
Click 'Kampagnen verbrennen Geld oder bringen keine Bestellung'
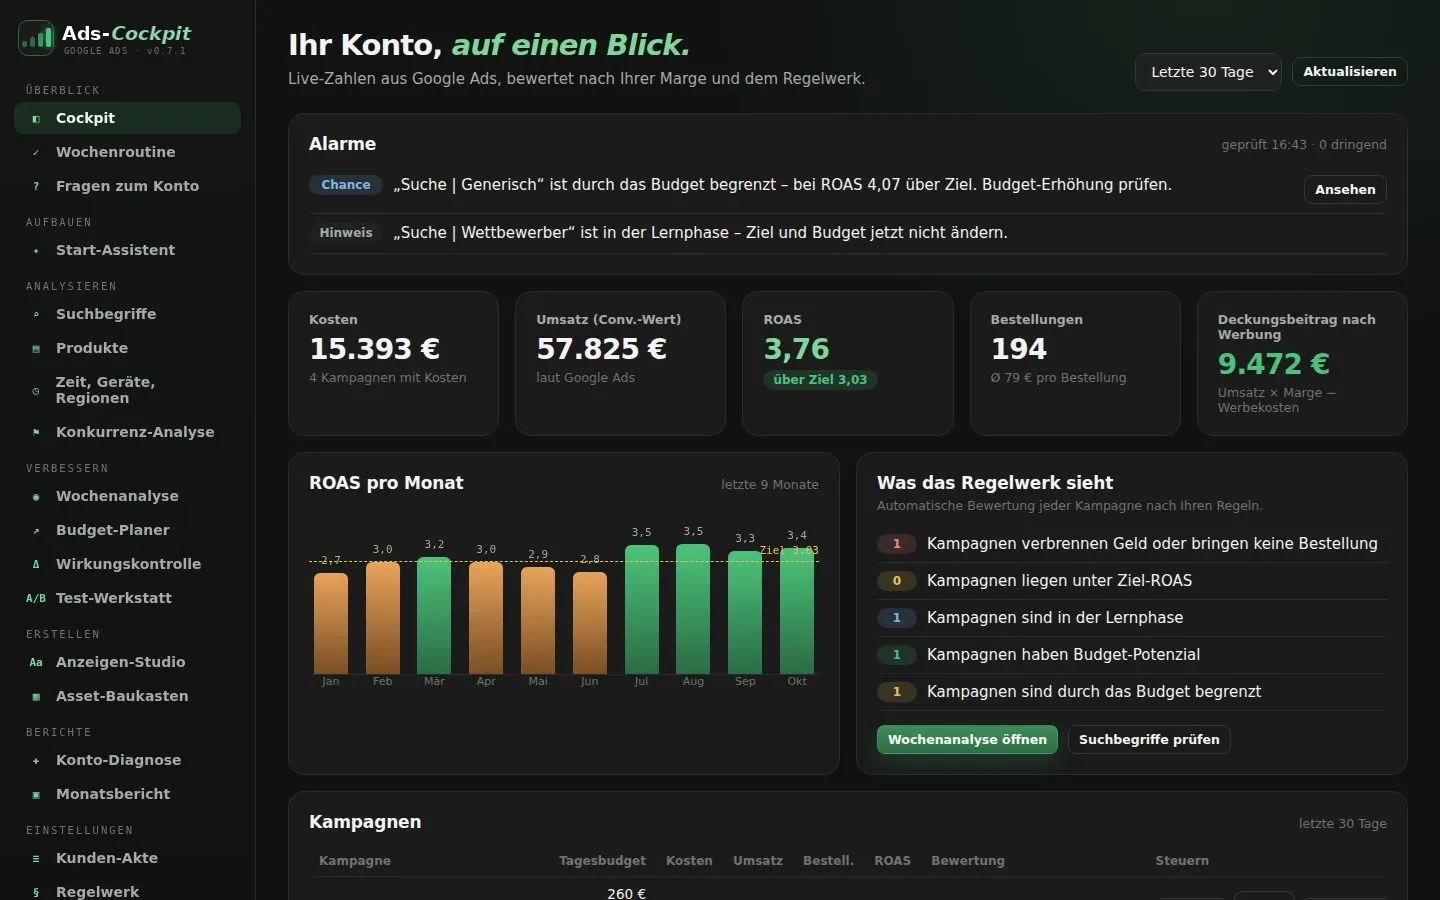click(x=1152, y=544)
